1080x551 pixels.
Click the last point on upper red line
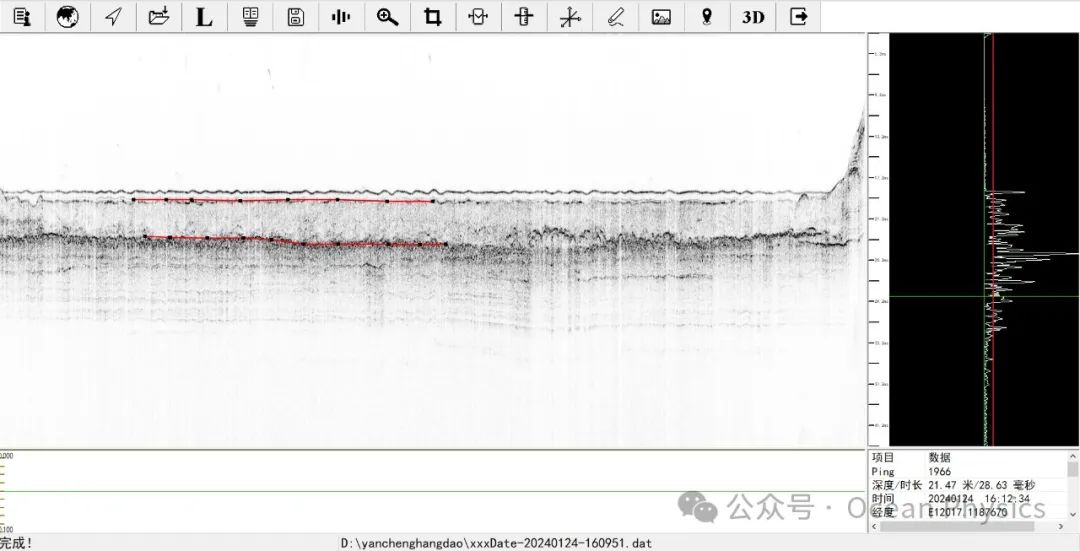pyautogui.click(x=432, y=201)
